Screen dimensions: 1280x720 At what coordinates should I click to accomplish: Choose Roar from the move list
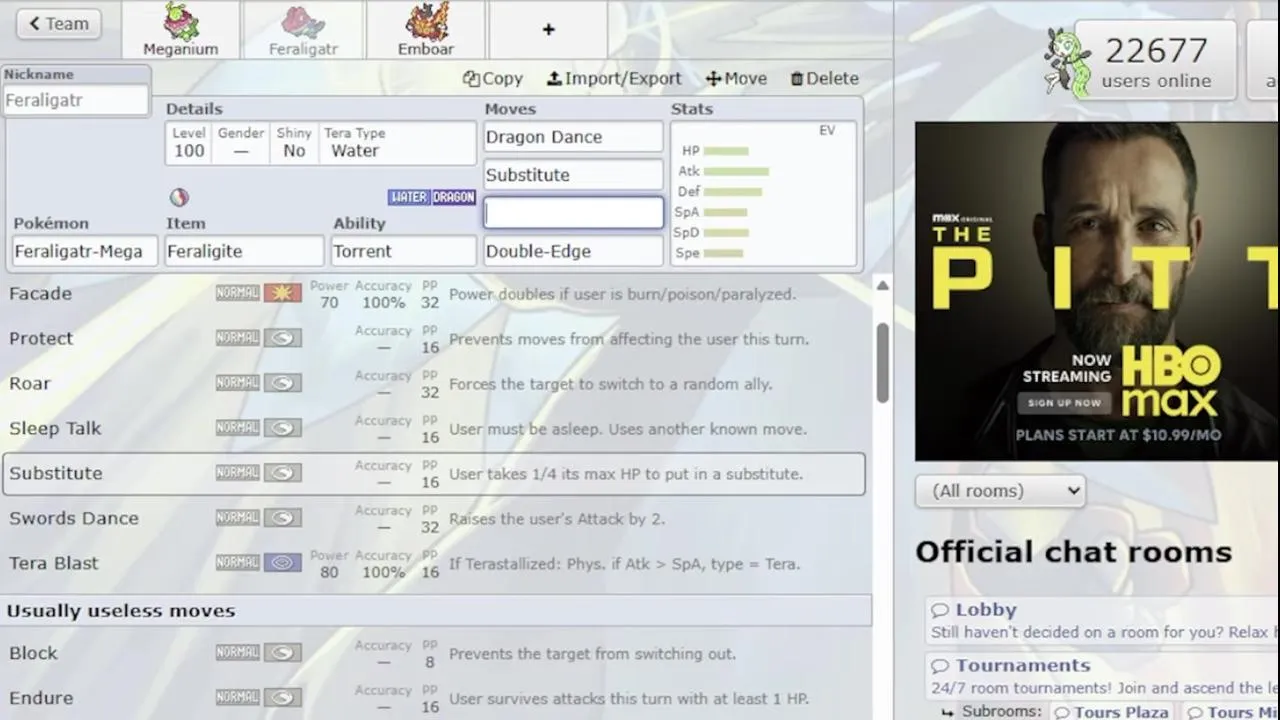(434, 384)
